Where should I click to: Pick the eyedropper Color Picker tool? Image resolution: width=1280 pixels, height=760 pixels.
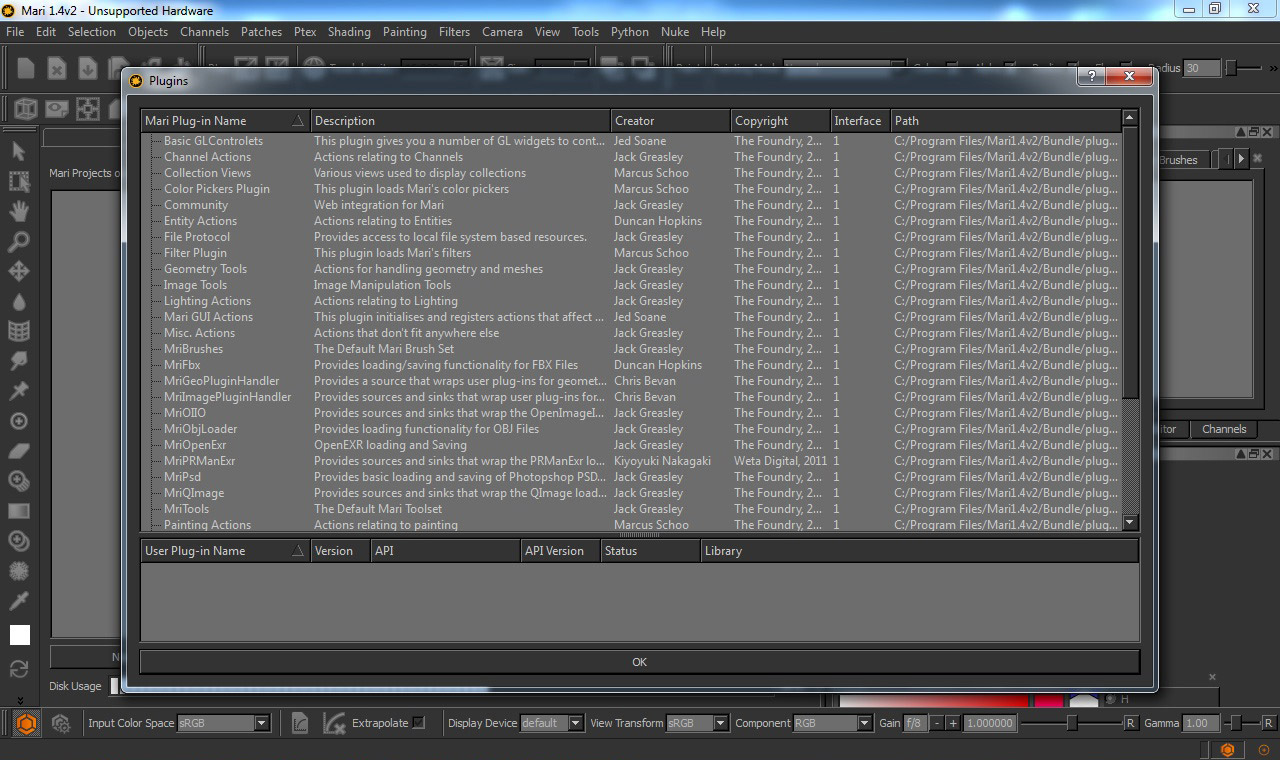point(18,601)
